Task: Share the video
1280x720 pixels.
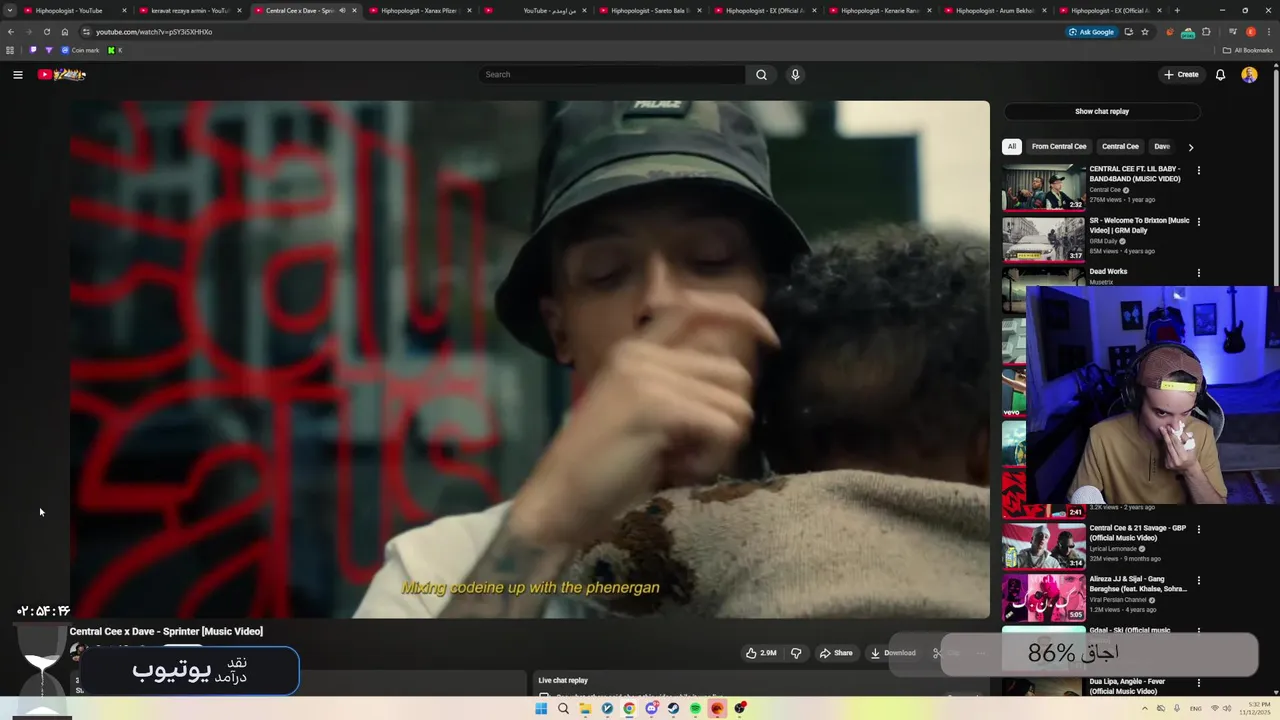Action: coord(836,653)
